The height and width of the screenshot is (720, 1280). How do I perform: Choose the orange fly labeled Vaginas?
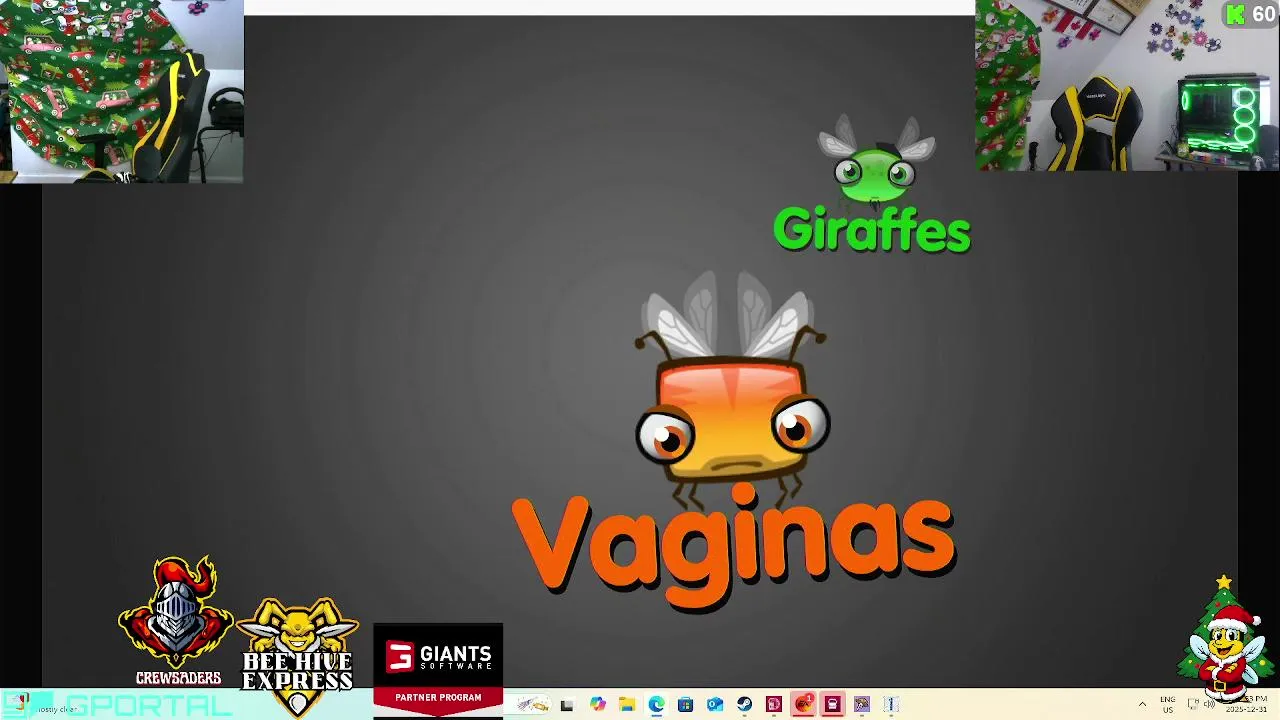click(733, 440)
